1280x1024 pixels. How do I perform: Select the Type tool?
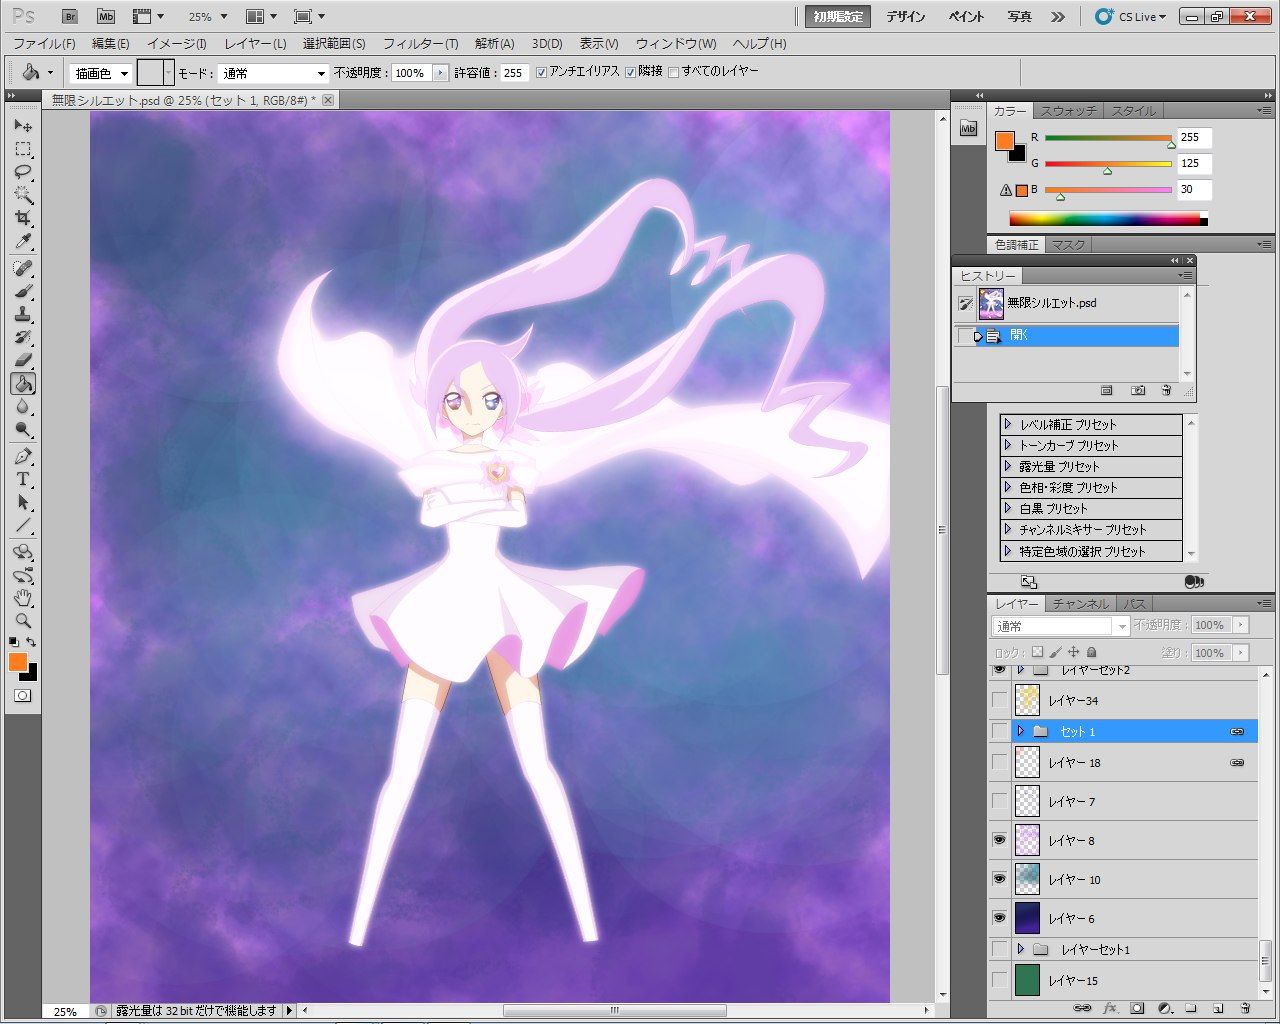[23, 480]
